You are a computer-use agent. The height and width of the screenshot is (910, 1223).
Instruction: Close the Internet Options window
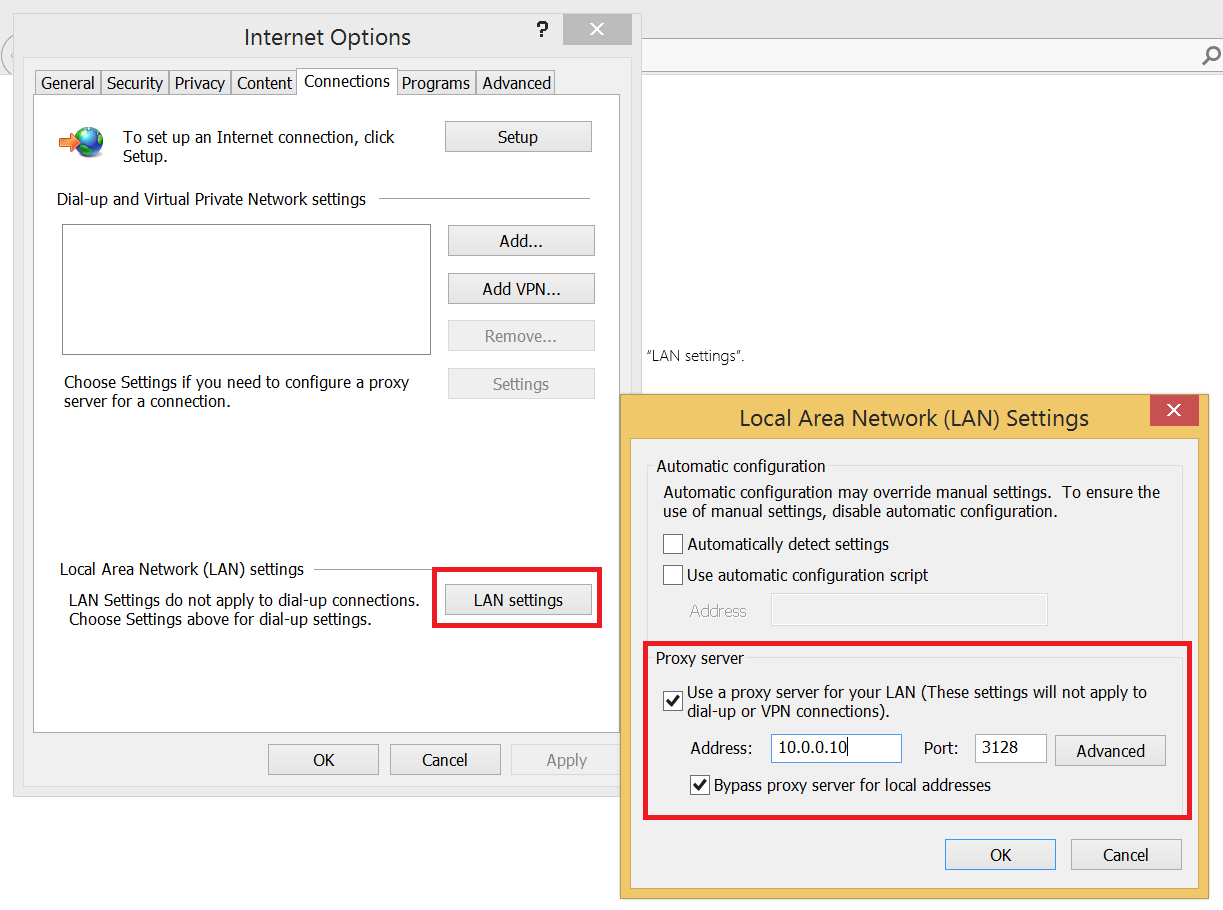597,30
